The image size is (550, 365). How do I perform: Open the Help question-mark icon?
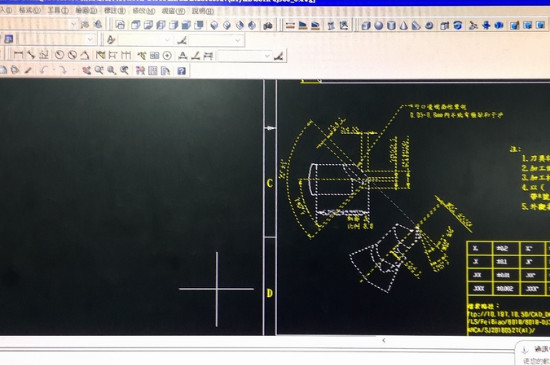181,71
